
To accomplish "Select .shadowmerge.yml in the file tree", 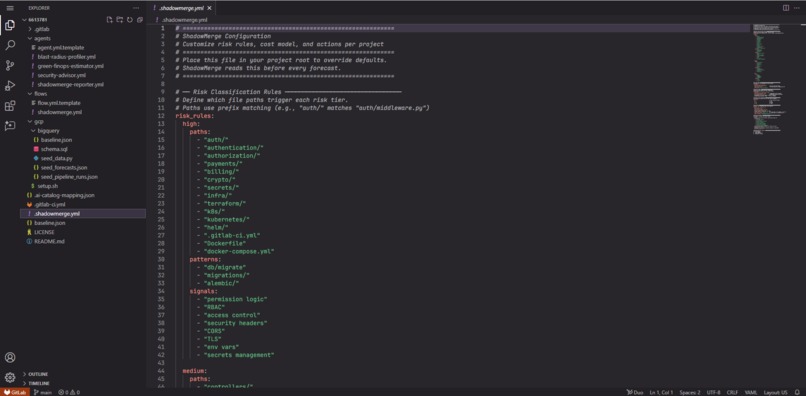I will click(82, 213).
